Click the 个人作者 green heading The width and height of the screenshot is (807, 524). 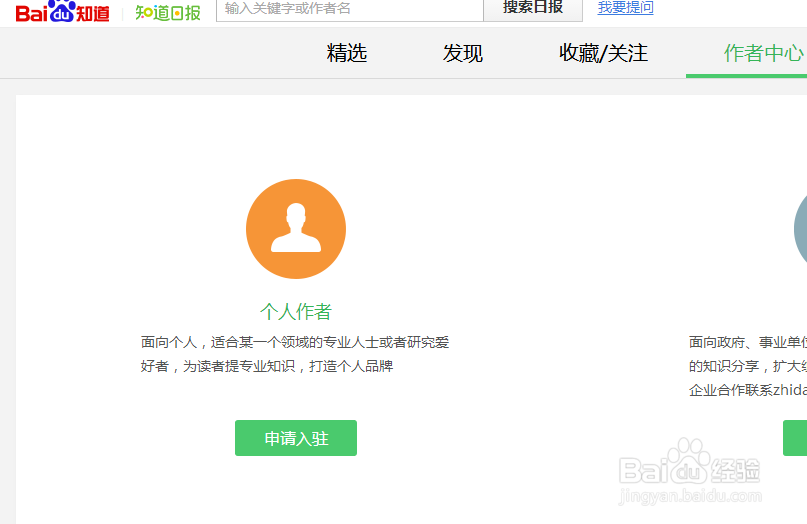(296, 311)
